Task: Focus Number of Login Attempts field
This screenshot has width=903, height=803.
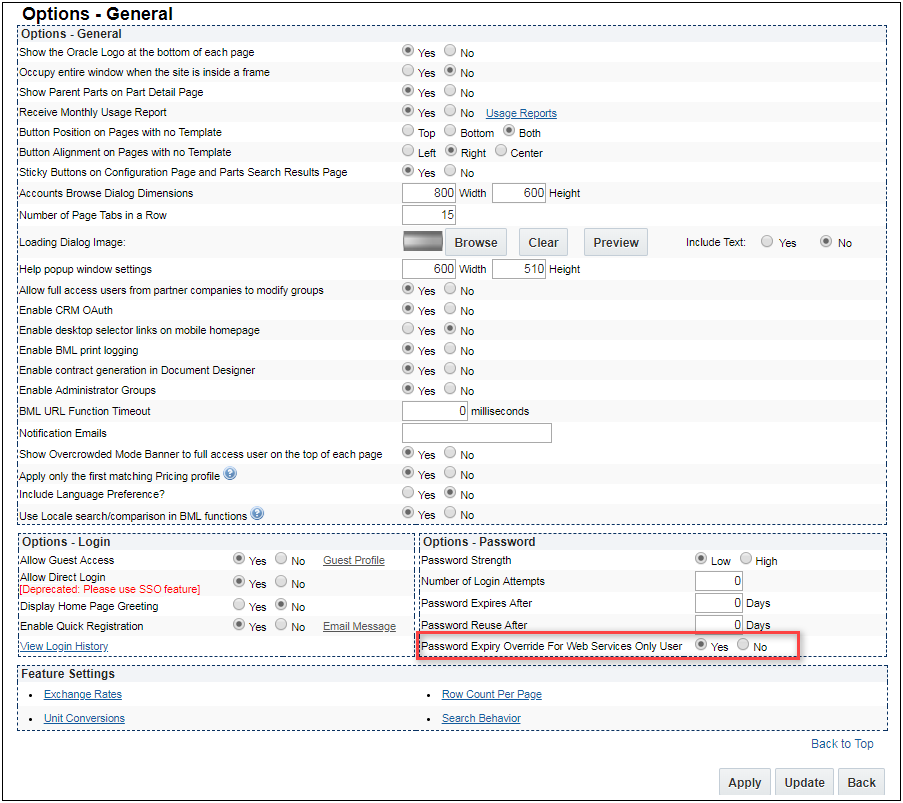Action: (x=719, y=581)
